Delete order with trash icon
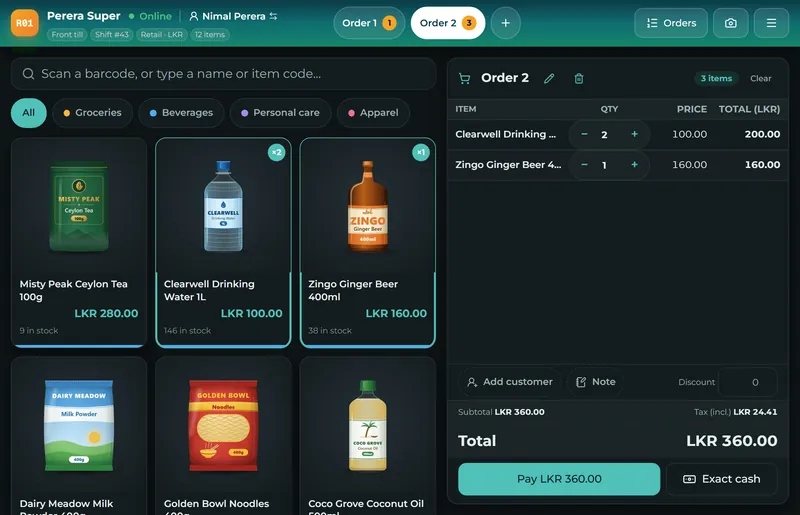This screenshot has height=515, width=800. tap(579, 79)
